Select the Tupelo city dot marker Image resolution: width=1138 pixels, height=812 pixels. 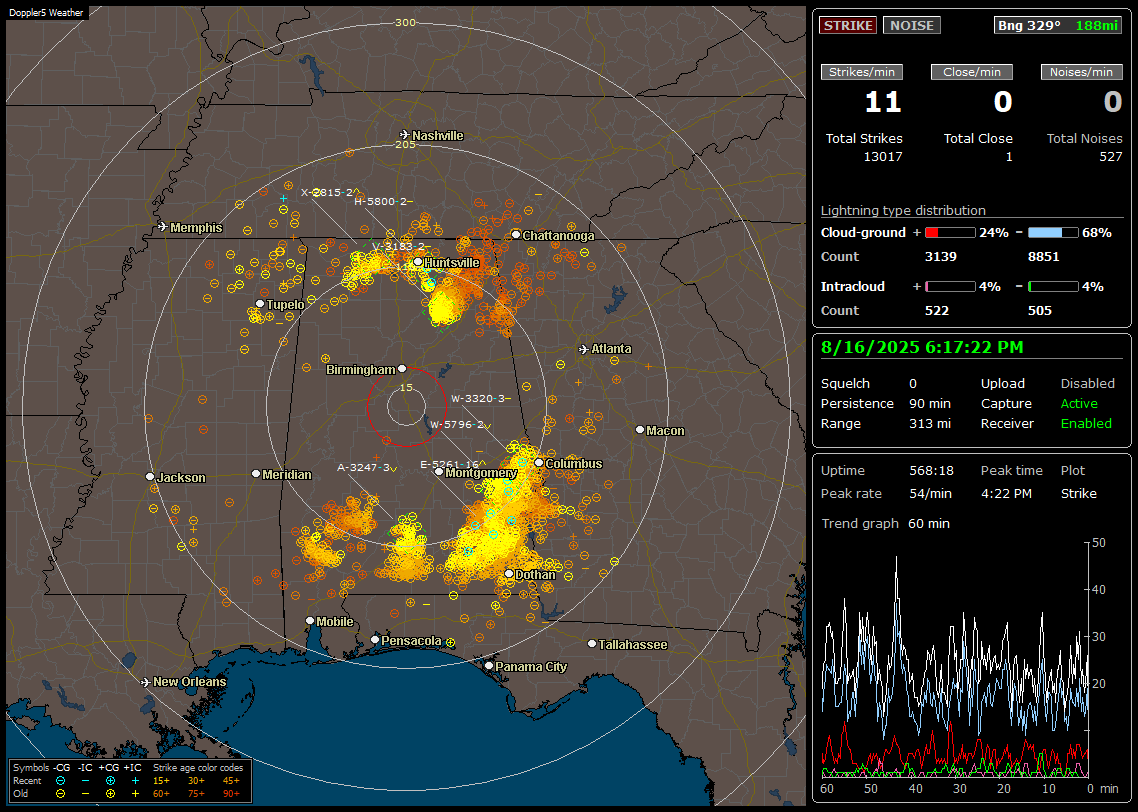[x=260, y=303]
